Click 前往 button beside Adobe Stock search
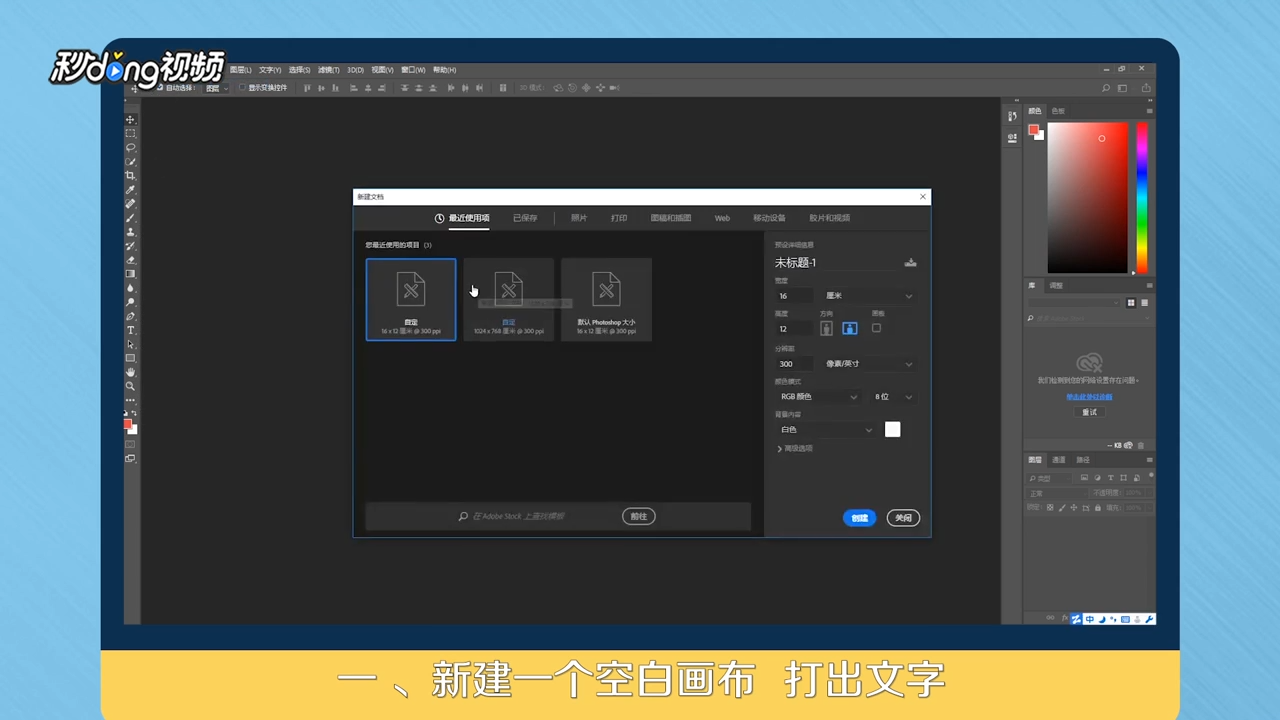Screen dimensions: 1280x720 coord(639,517)
